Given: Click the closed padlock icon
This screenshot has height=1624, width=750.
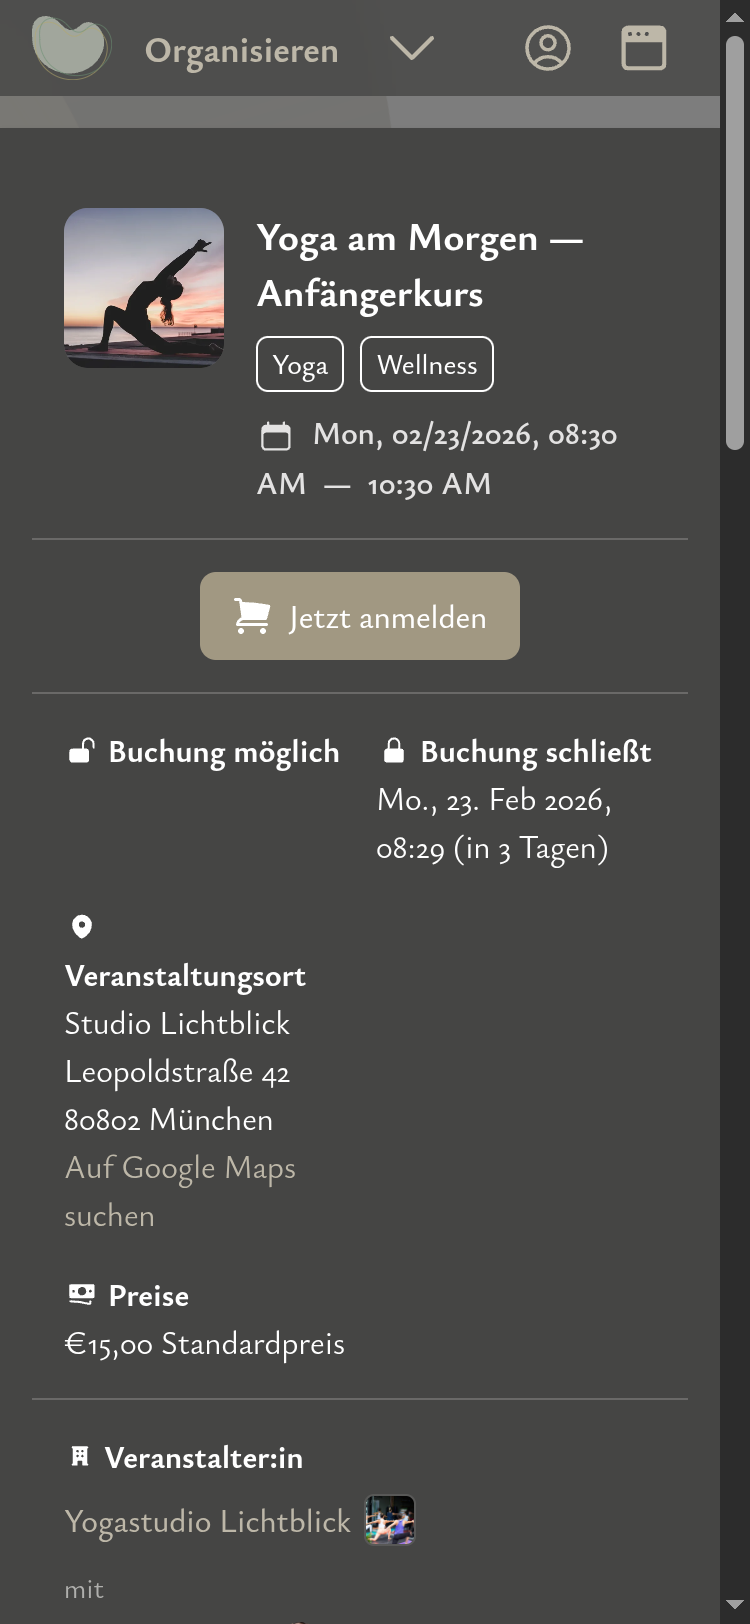Looking at the screenshot, I should (x=394, y=751).
